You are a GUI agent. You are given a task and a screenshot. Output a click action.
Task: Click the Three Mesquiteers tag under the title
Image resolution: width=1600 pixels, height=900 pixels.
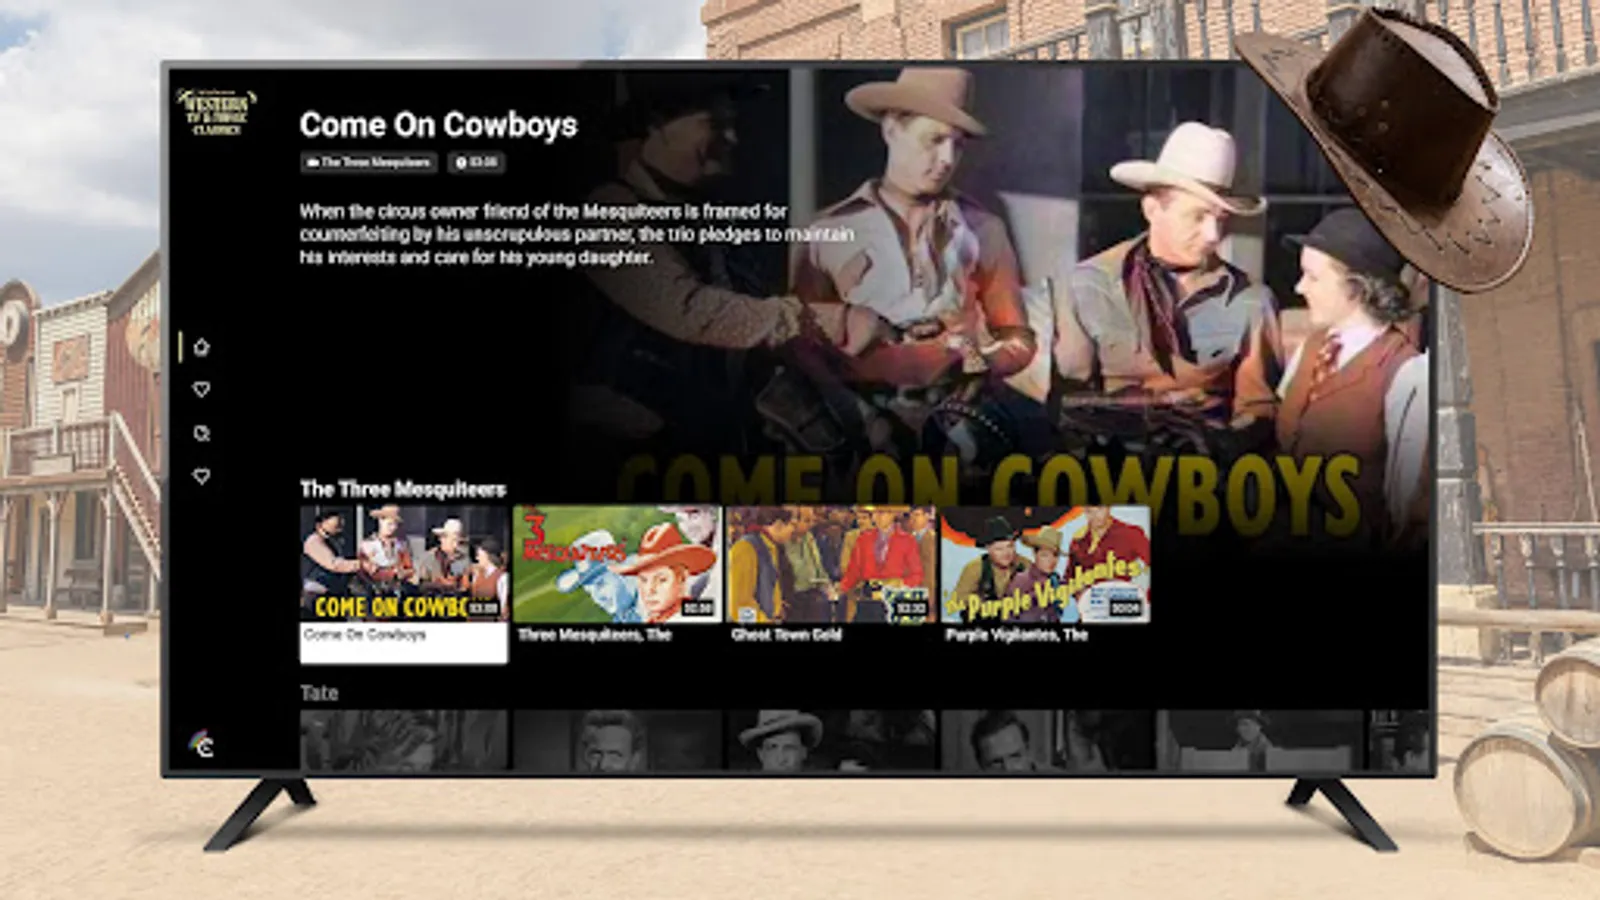(x=369, y=162)
